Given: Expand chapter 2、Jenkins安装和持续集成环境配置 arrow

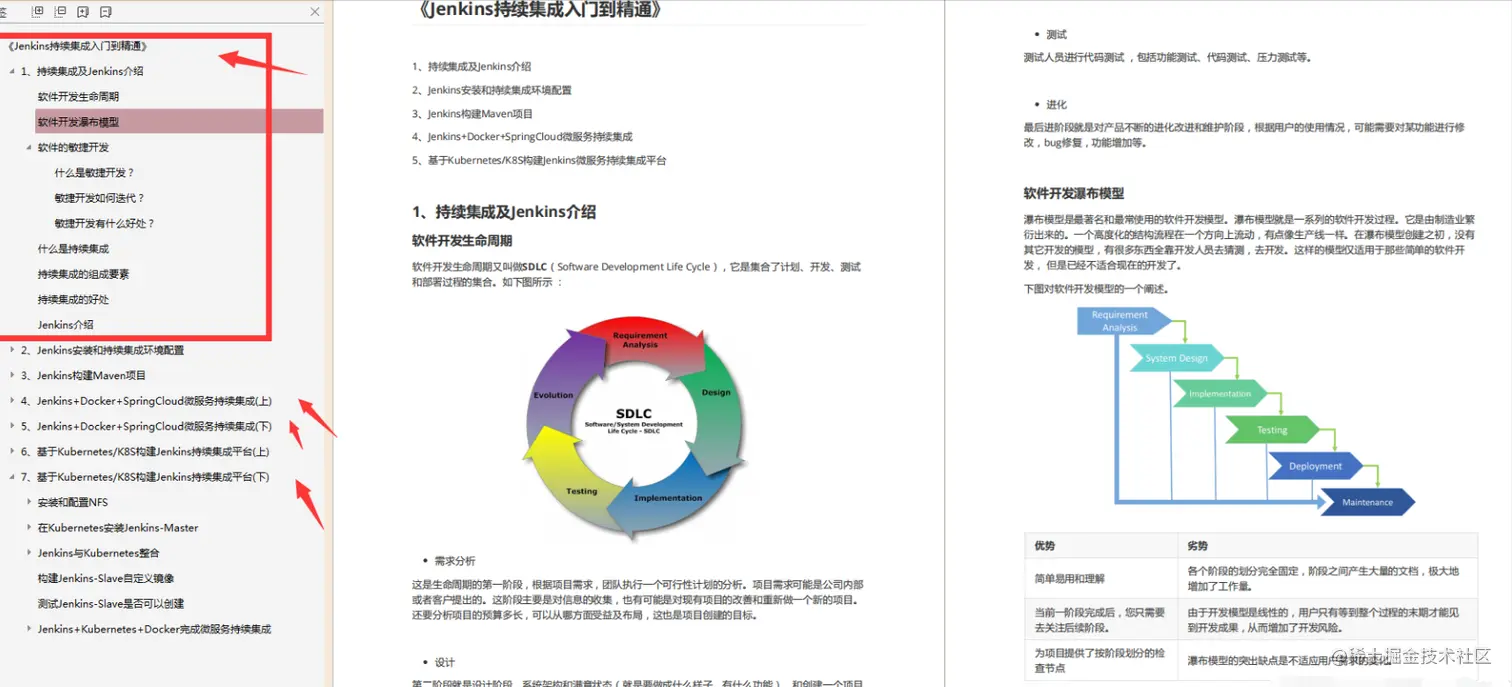Looking at the screenshot, I should pyautogui.click(x=12, y=350).
